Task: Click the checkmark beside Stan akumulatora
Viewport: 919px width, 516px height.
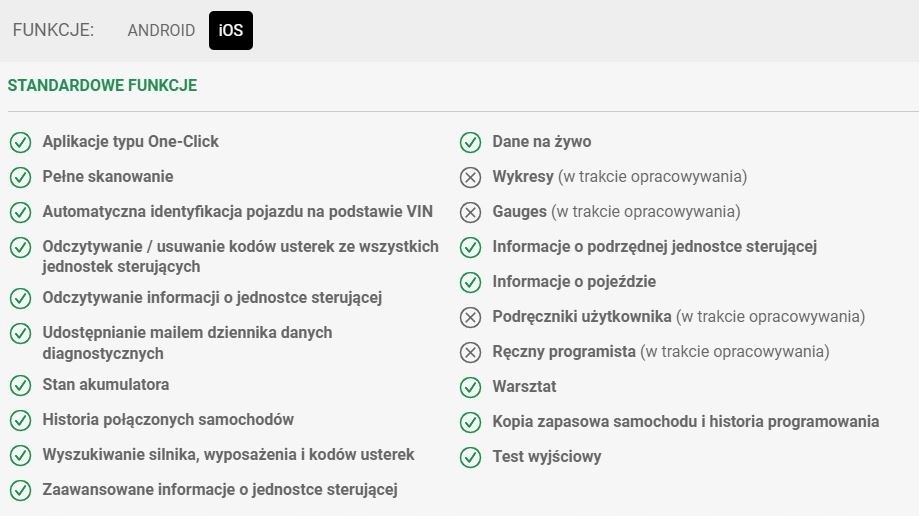Action: click(20, 385)
